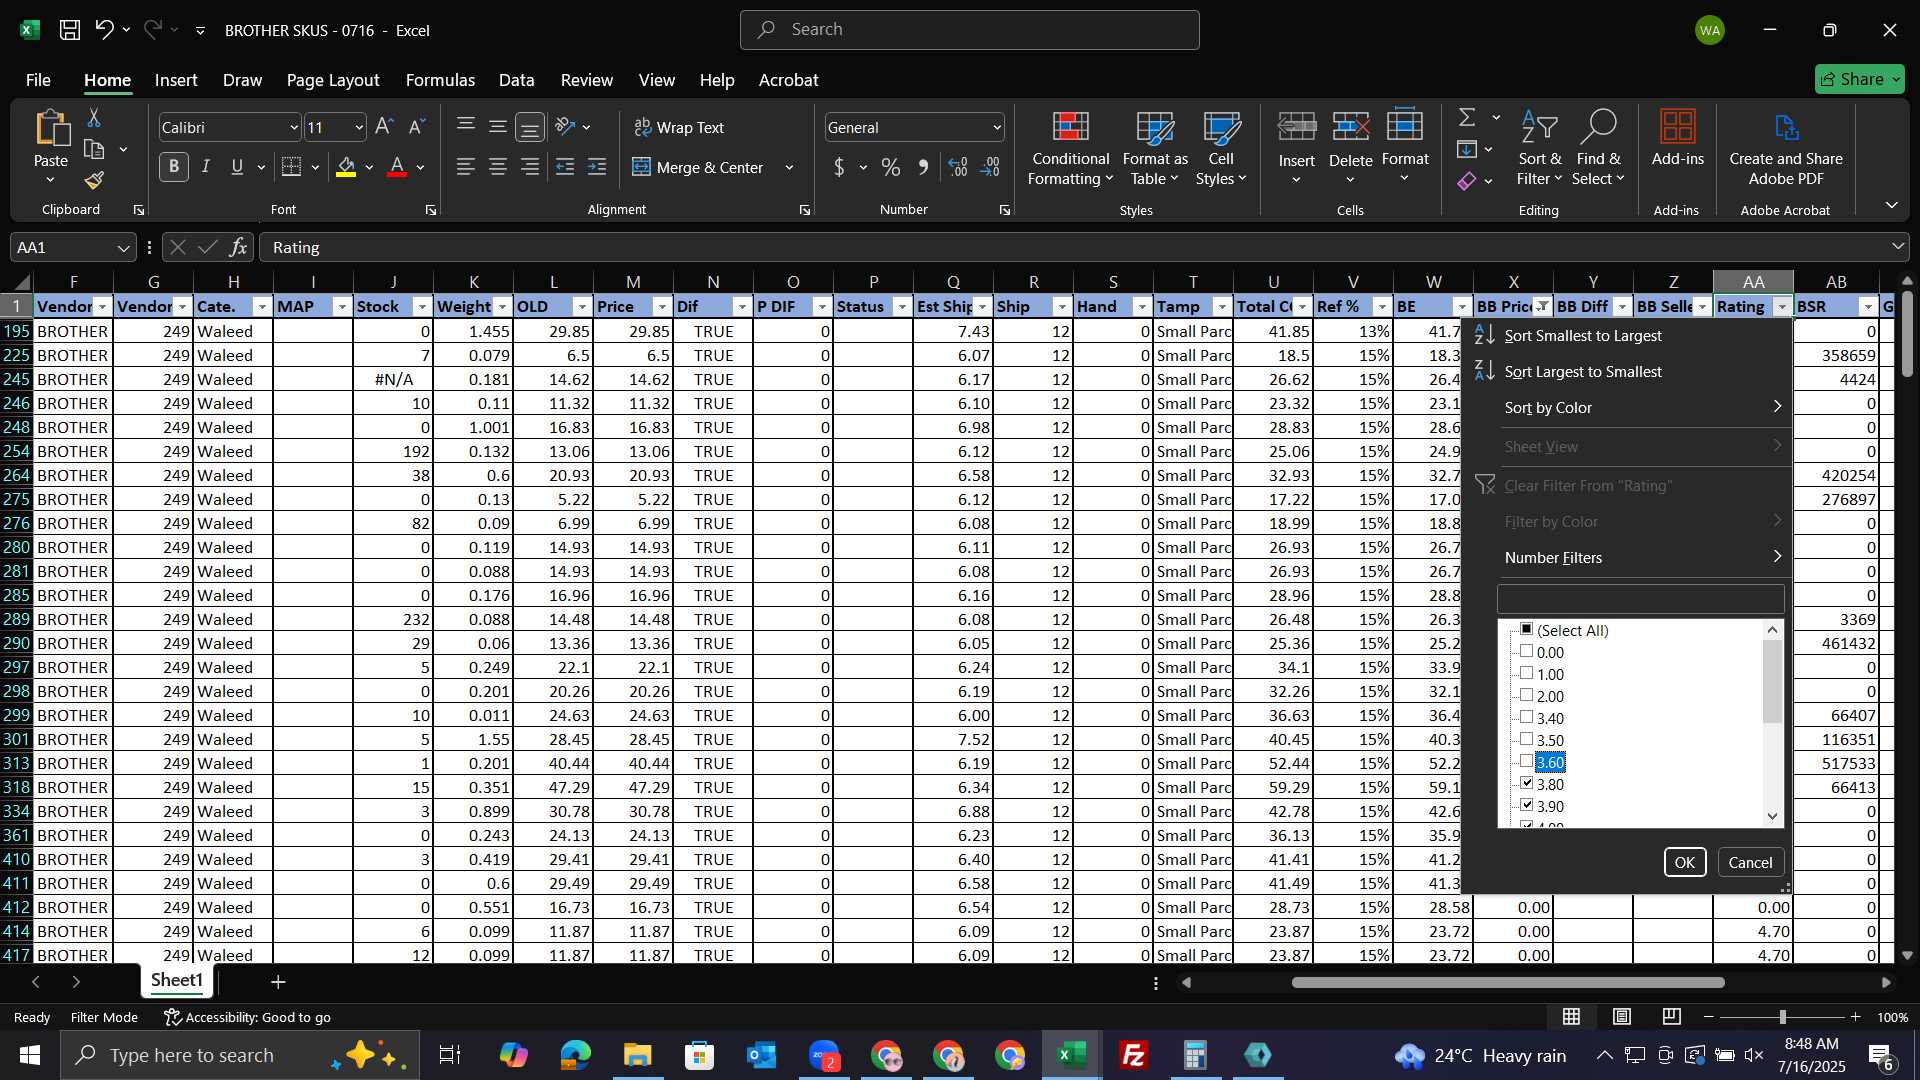Image resolution: width=1920 pixels, height=1080 pixels.
Task: Click the Cut scissors icon
Action: [94, 118]
